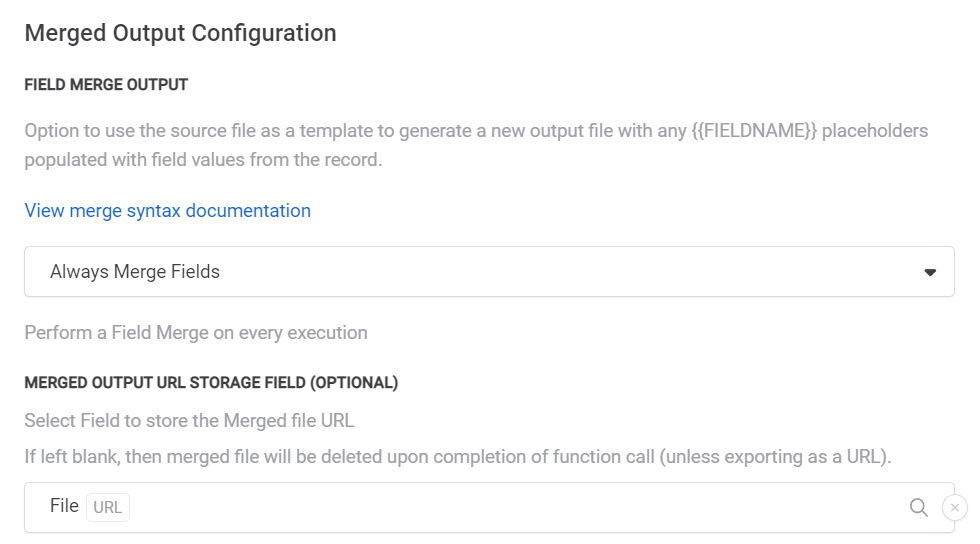Focus the Merged file URL storage input

[x=500, y=507]
